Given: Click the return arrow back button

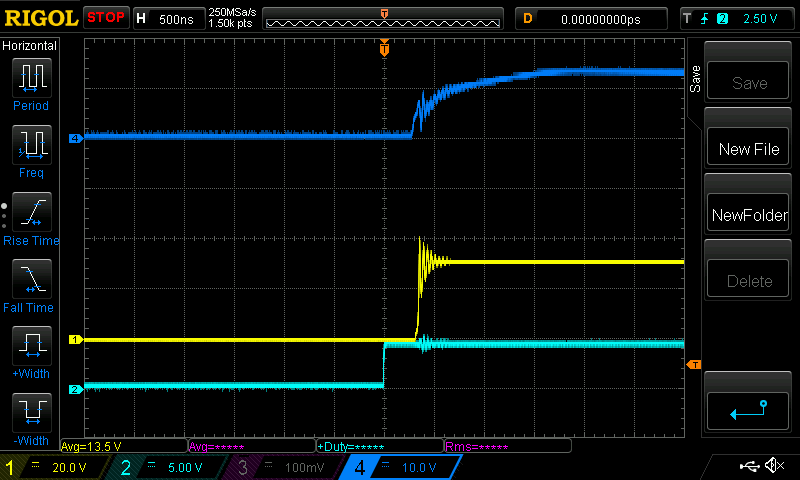Looking at the screenshot, I should point(749,409).
